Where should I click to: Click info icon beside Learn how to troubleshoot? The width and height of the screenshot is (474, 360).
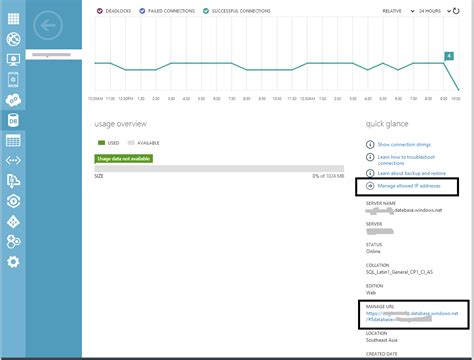point(370,157)
